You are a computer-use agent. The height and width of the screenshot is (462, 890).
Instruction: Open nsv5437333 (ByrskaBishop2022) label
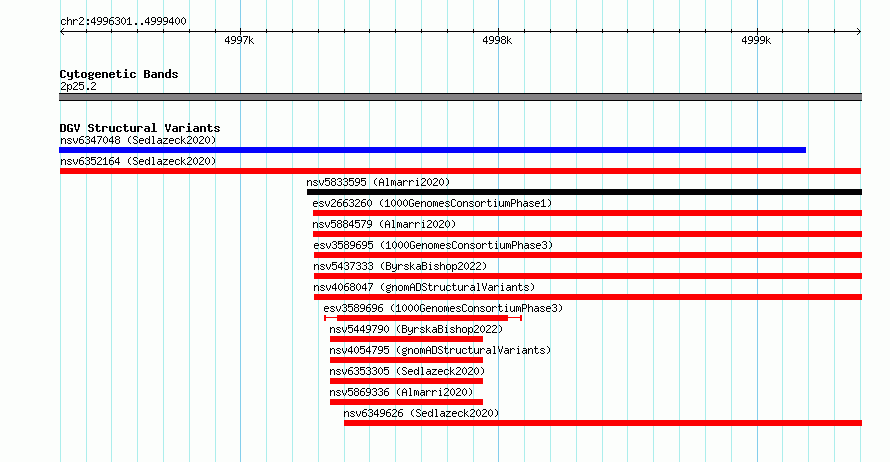pyautogui.click(x=400, y=266)
